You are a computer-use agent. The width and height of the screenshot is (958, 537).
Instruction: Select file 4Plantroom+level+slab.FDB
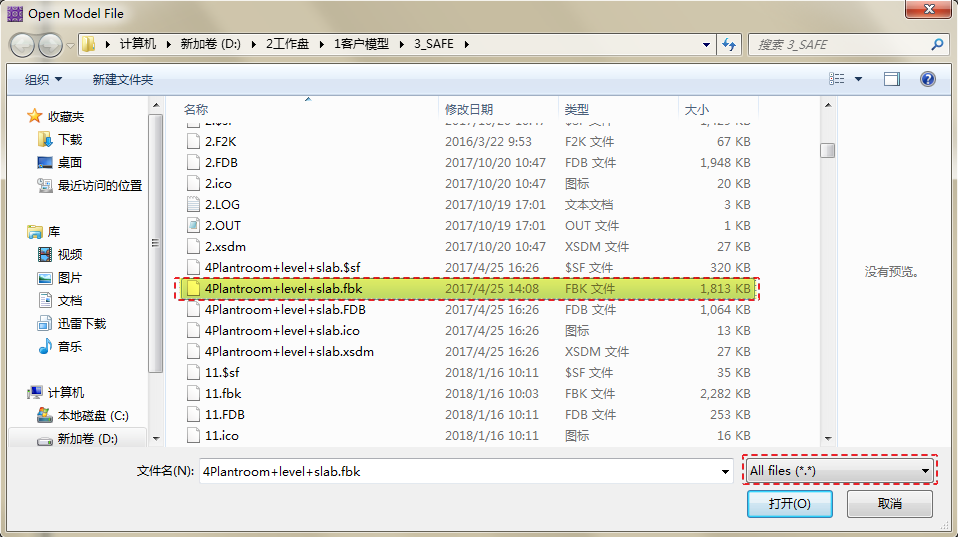pyautogui.click(x=285, y=309)
